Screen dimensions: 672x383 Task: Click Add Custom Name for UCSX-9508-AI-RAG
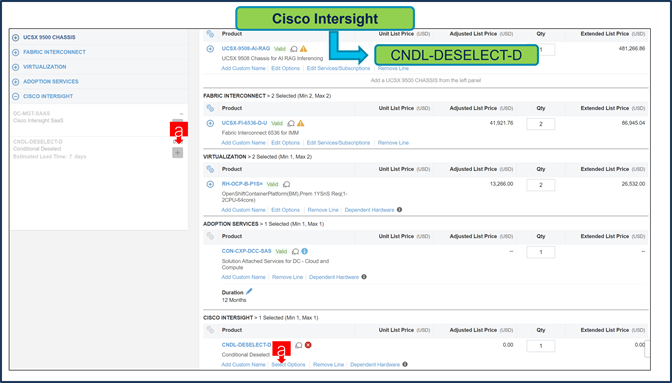point(243,69)
